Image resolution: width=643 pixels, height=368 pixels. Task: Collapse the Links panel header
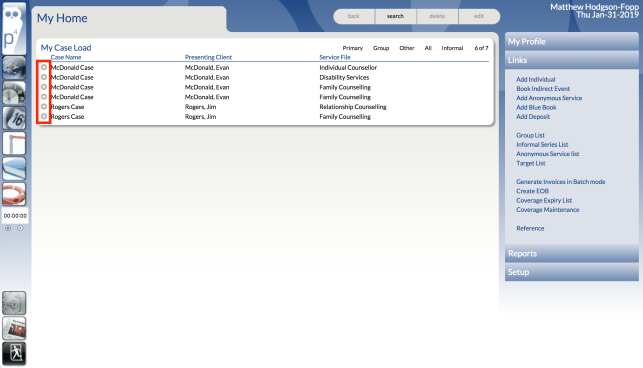click(x=572, y=60)
